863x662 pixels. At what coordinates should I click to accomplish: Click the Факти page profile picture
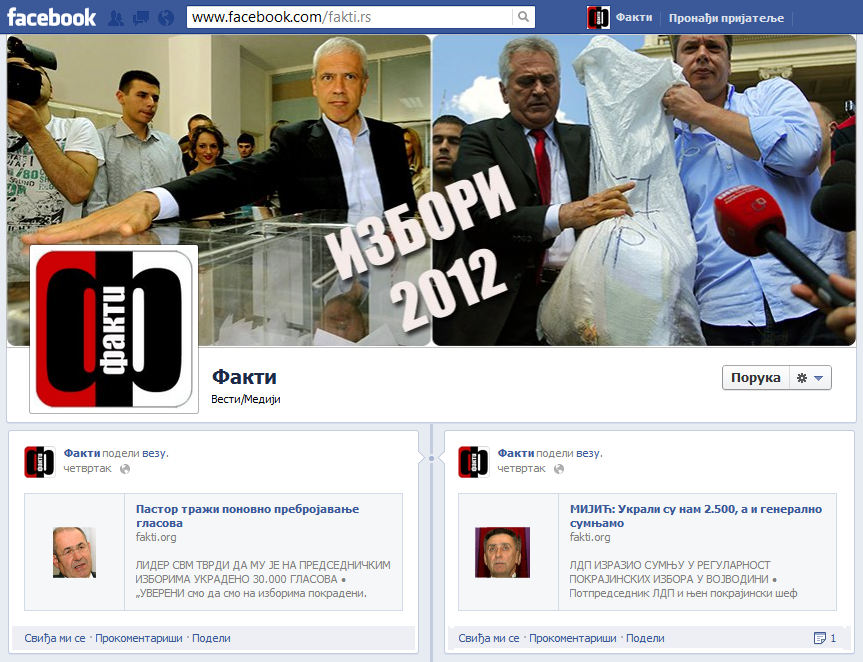tap(114, 329)
